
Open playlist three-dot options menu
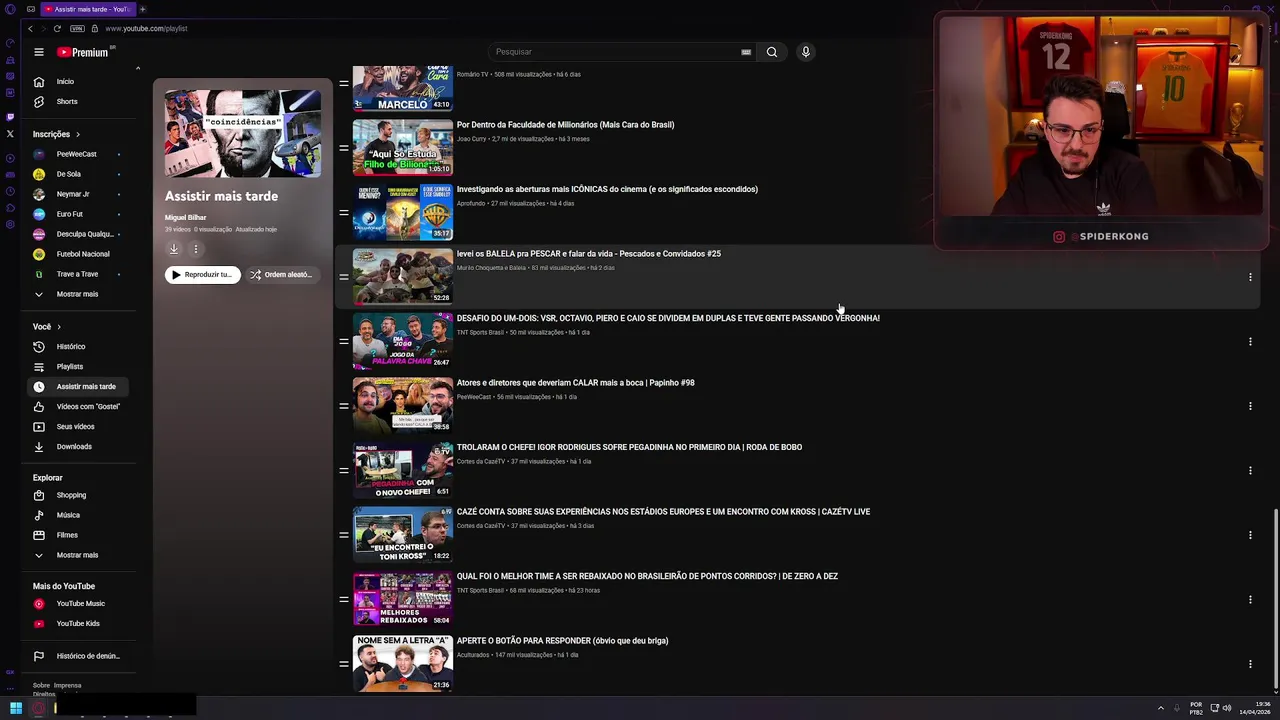[x=196, y=249]
